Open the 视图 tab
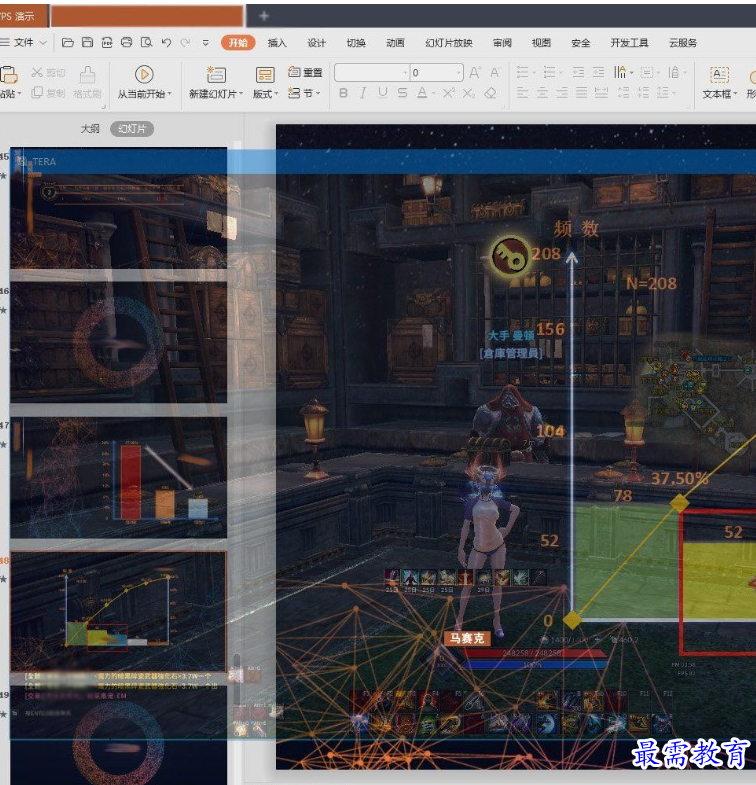 tap(541, 43)
